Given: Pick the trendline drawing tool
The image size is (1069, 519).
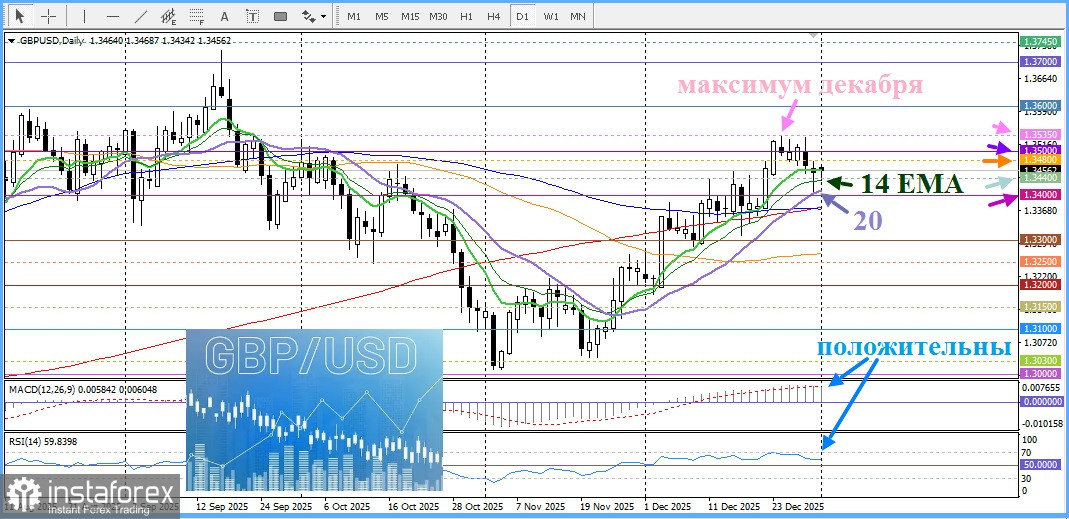Looking at the screenshot, I should [141, 16].
